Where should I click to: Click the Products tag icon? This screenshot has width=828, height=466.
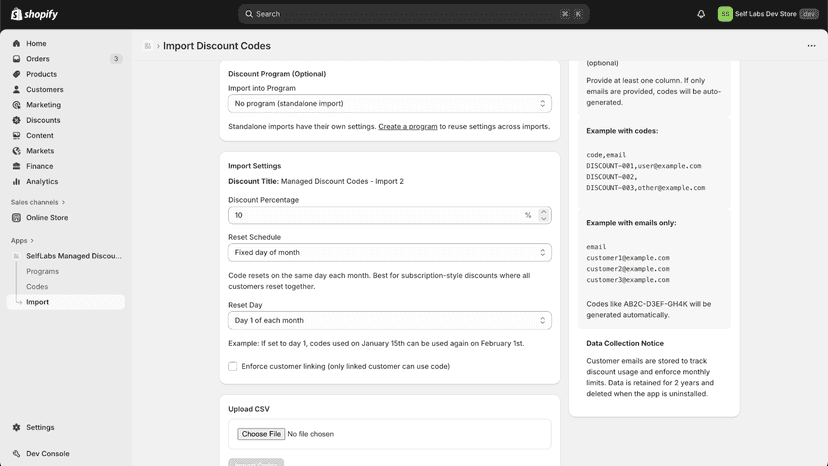(x=16, y=74)
